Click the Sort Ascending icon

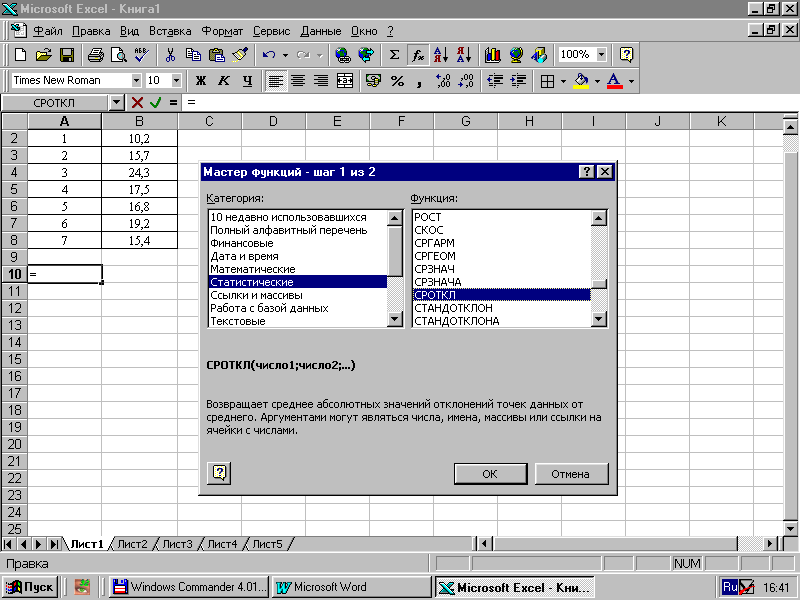(x=441, y=55)
